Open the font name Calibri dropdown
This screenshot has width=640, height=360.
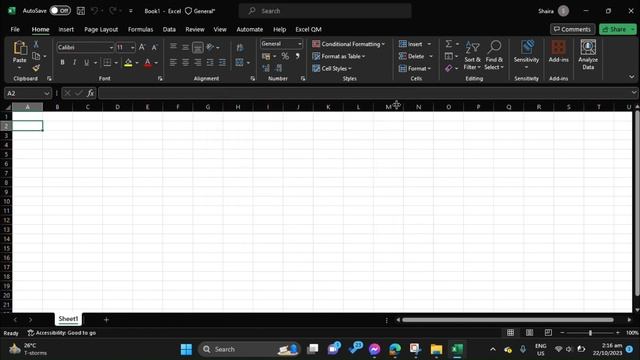coord(111,48)
